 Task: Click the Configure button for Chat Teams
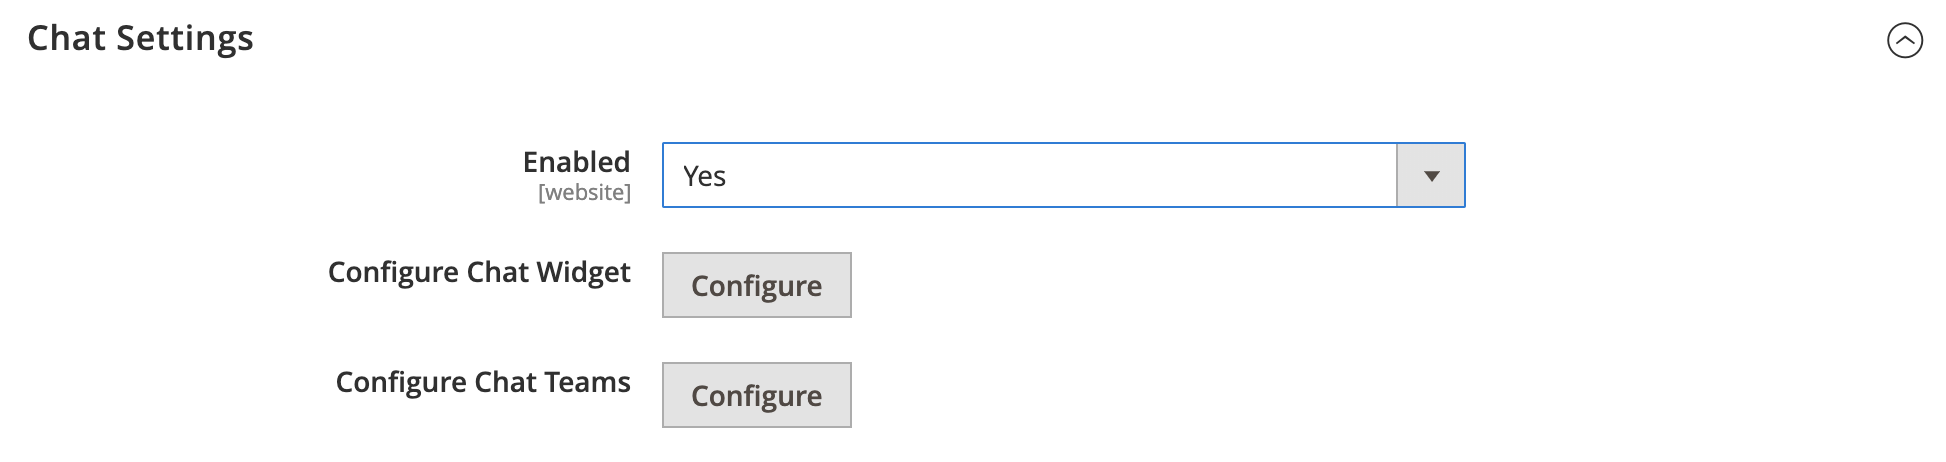[x=756, y=396]
